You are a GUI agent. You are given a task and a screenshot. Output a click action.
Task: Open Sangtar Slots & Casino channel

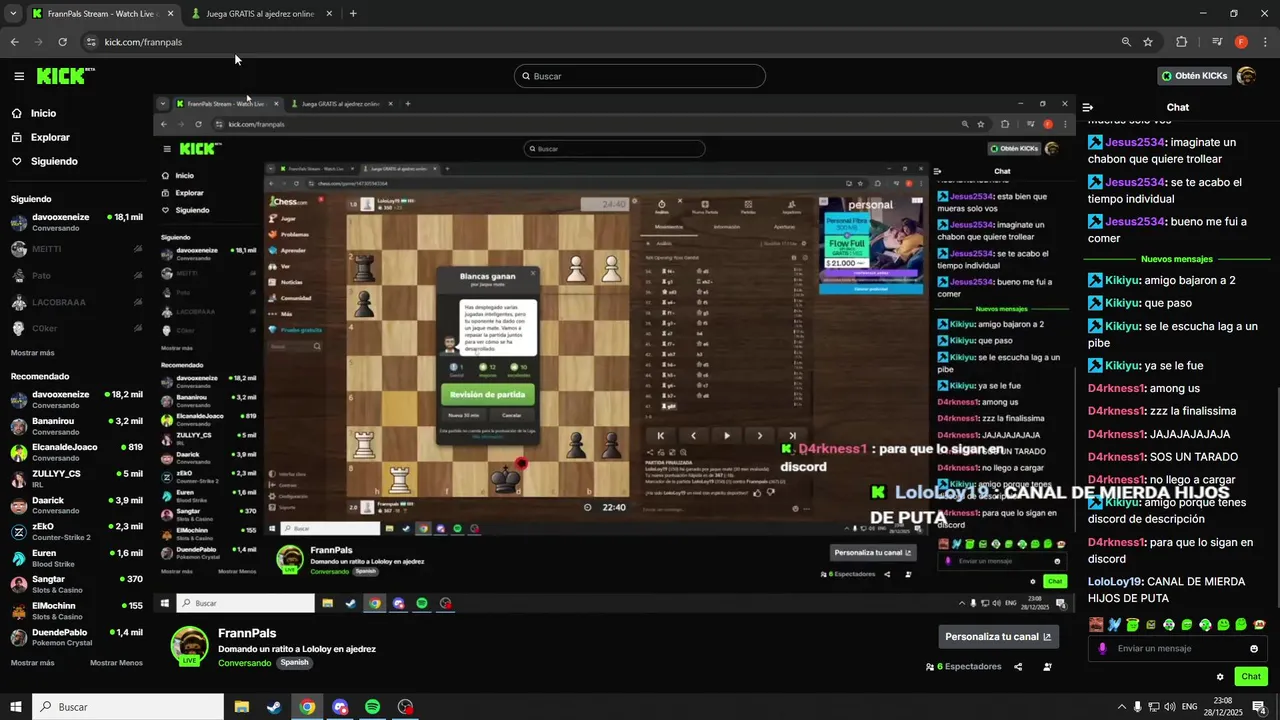pos(76,585)
